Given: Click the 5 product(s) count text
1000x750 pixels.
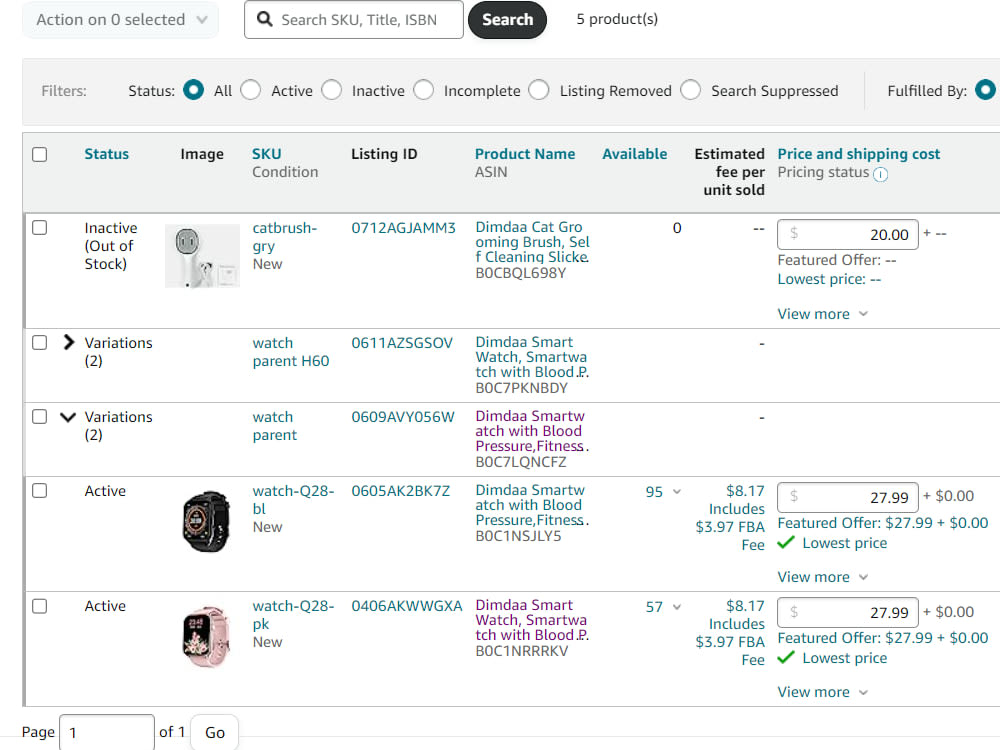Looking at the screenshot, I should [x=617, y=19].
